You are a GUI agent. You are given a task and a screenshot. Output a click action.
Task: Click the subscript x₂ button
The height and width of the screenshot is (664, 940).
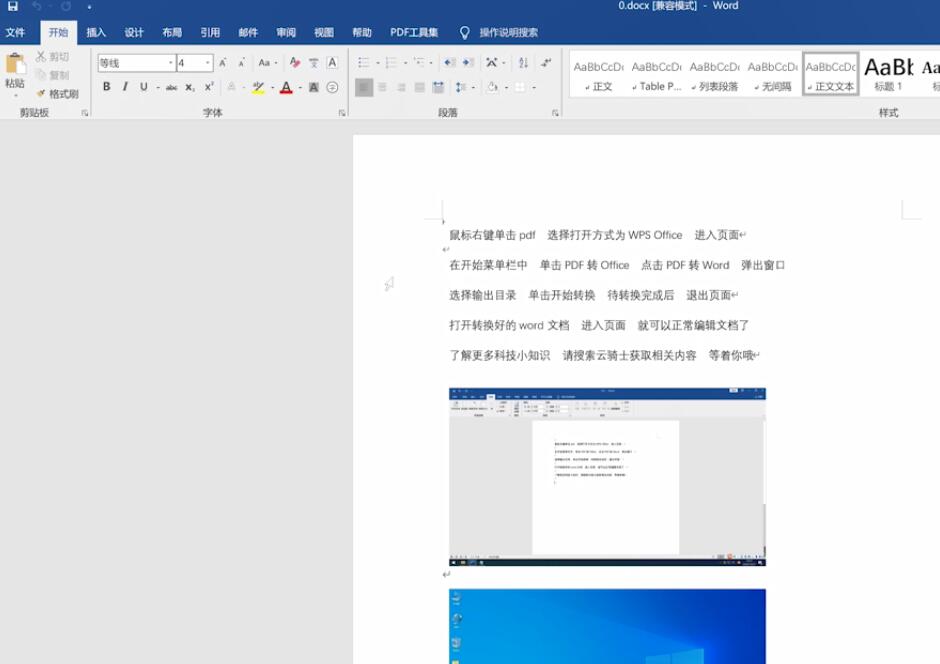[x=189, y=87]
